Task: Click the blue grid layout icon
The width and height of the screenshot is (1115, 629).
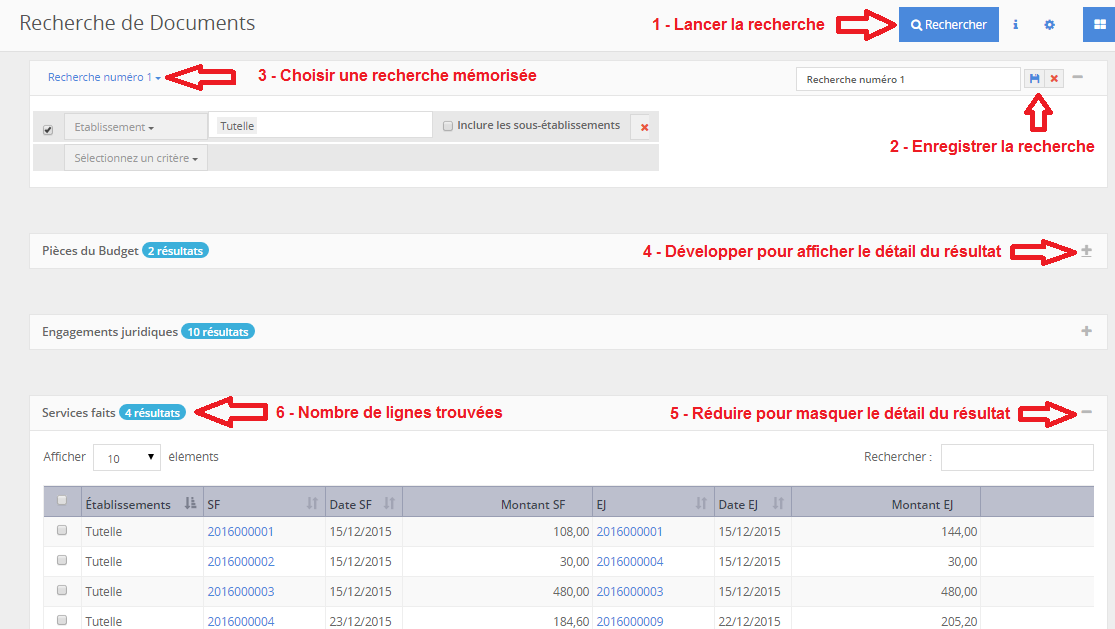Action: click(x=1099, y=24)
